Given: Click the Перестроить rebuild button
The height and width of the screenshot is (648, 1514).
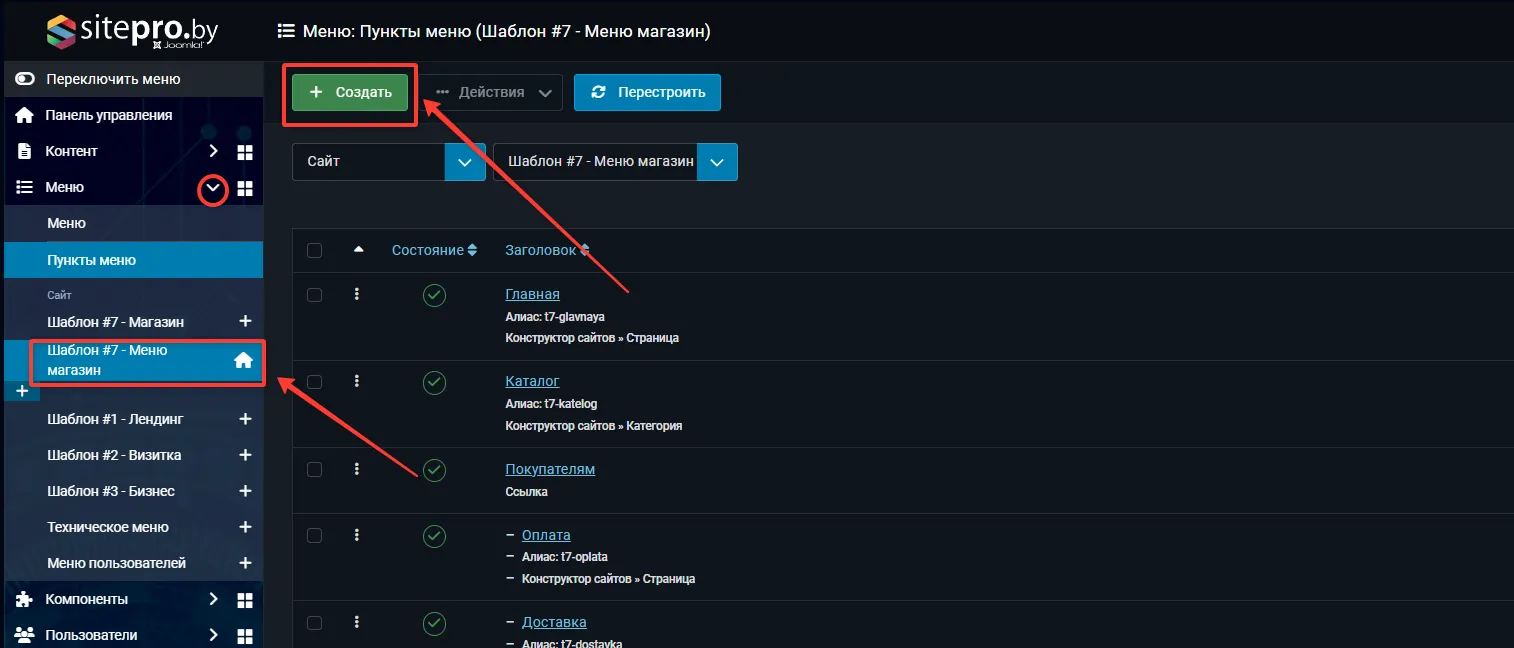Looking at the screenshot, I should pyautogui.click(x=647, y=92).
